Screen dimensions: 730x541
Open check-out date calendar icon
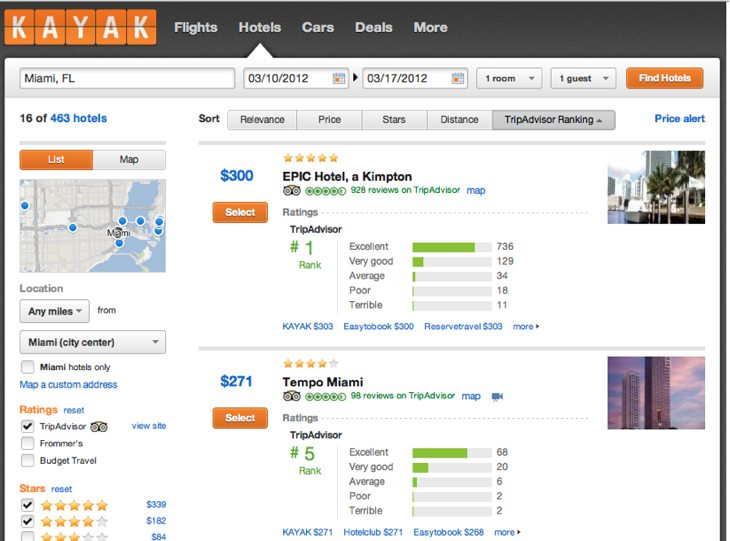click(458, 78)
